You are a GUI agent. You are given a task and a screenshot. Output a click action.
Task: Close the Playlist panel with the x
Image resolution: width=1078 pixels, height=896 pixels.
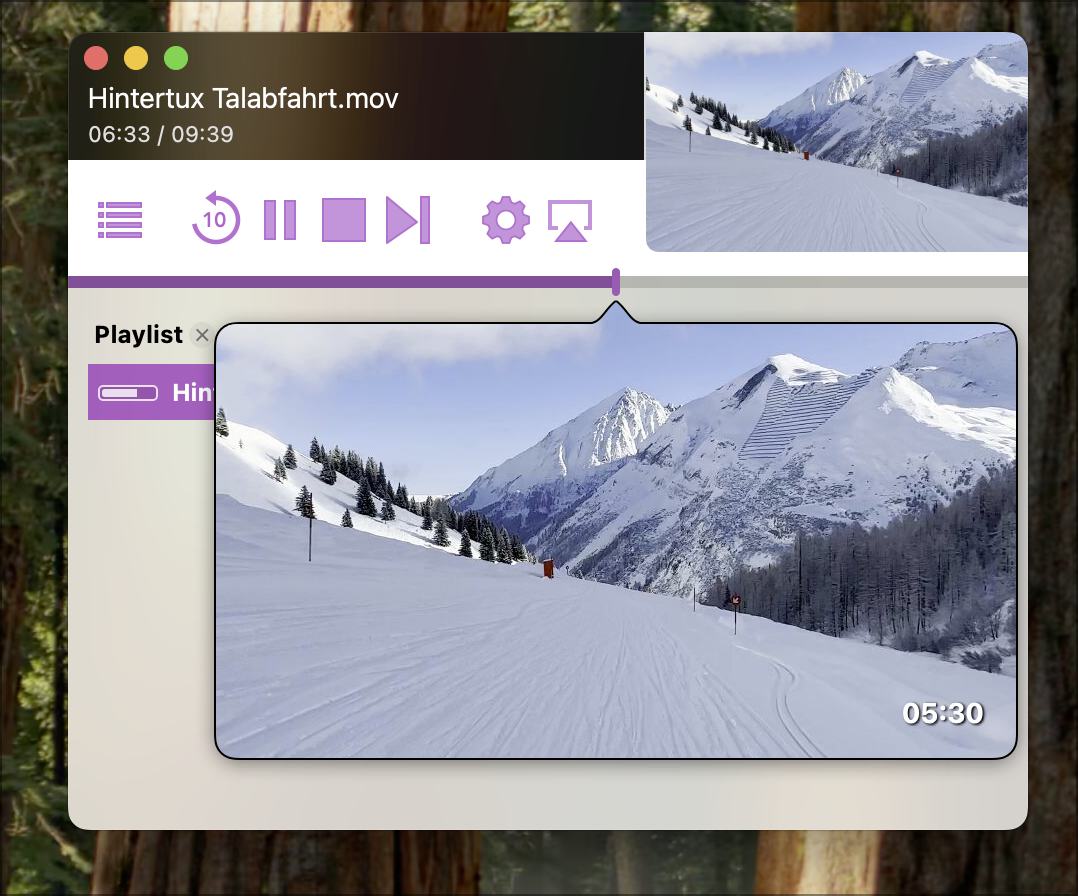(202, 335)
